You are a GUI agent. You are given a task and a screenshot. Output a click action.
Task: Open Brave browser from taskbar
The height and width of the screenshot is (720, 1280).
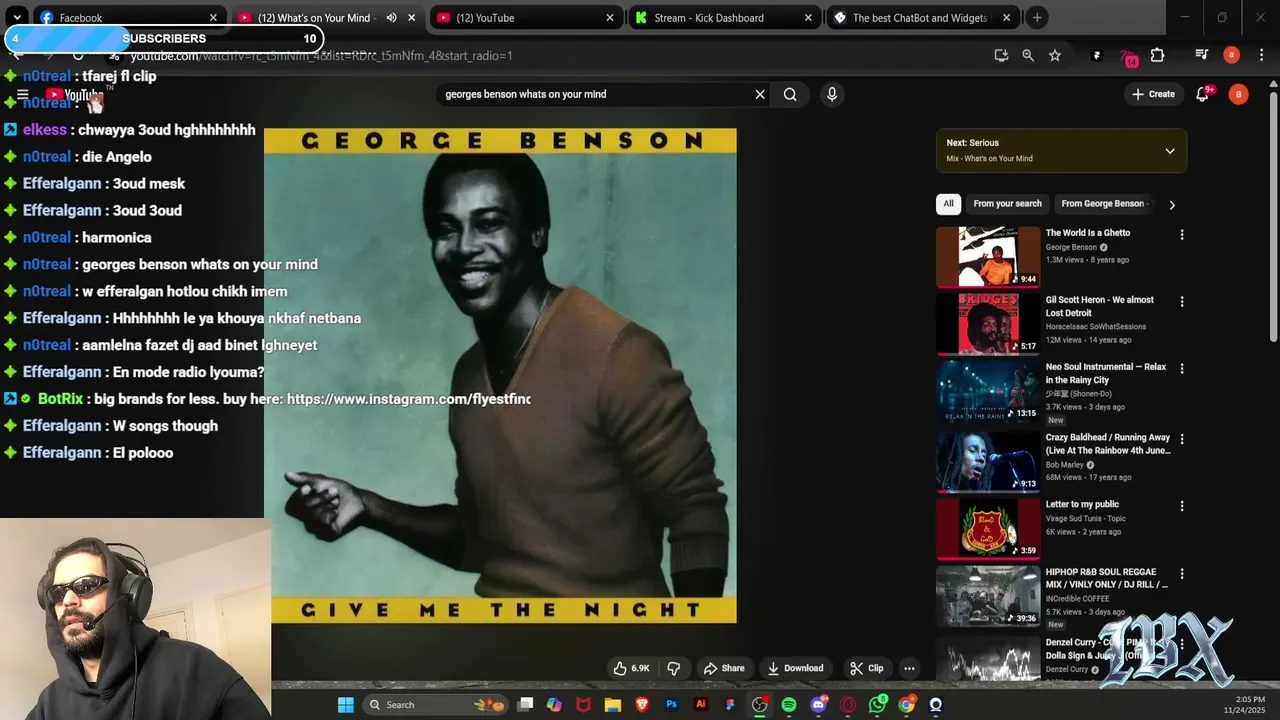point(642,705)
